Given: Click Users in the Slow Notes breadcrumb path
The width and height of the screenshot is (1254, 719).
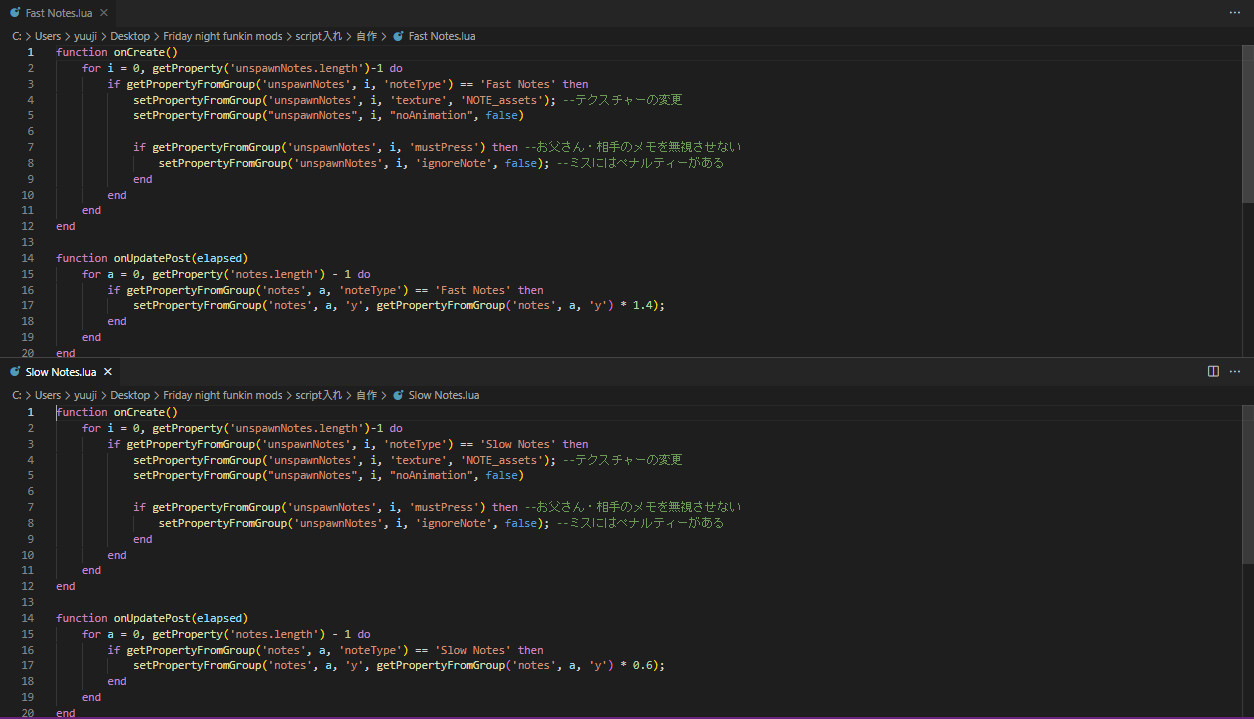Looking at the screenshot, I should [x=47, y=394].
